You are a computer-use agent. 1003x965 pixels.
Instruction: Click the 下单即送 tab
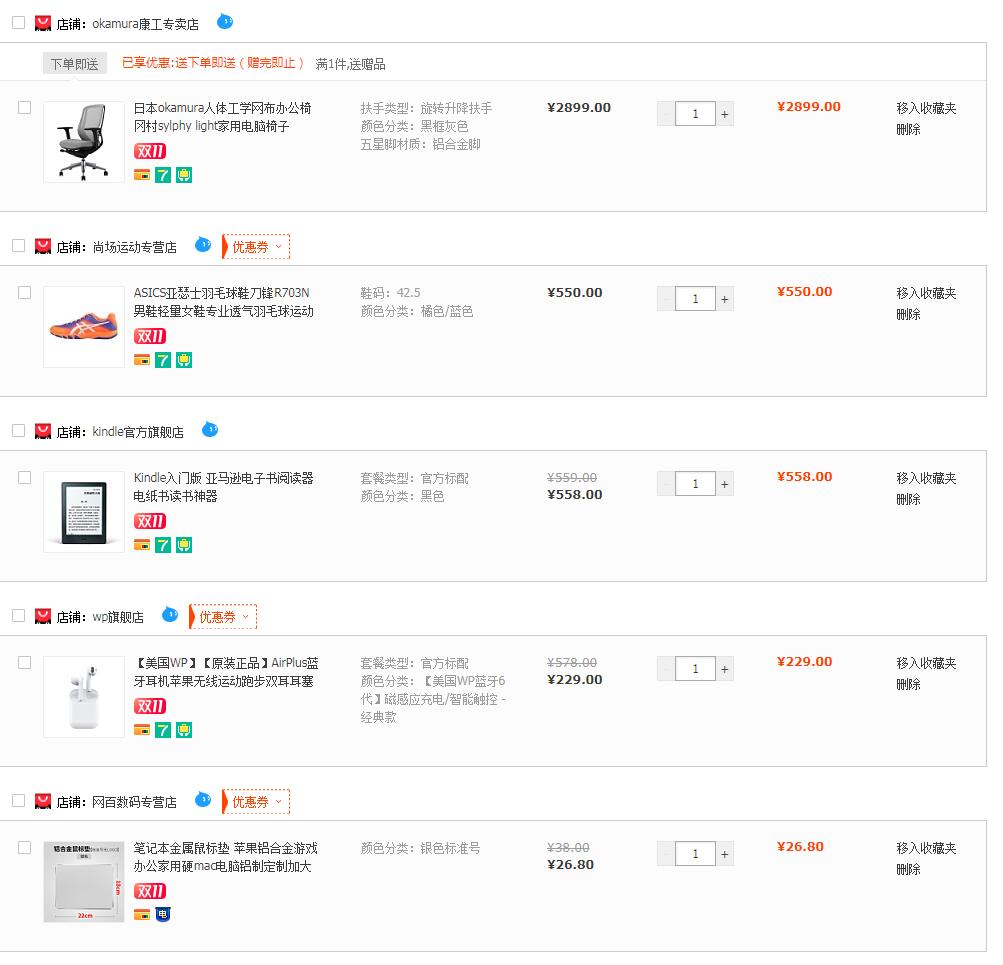click(73, 62)
